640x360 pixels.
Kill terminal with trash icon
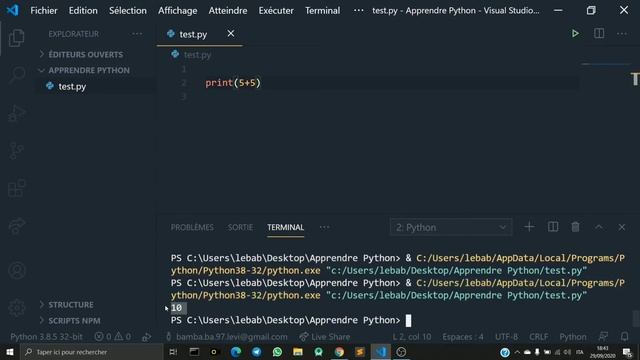[x=575, y=227]
